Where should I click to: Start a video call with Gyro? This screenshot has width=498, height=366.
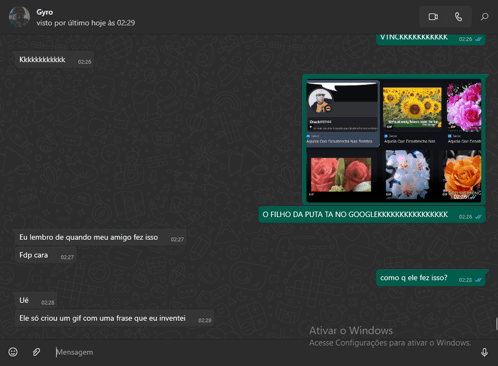point(433,17)
